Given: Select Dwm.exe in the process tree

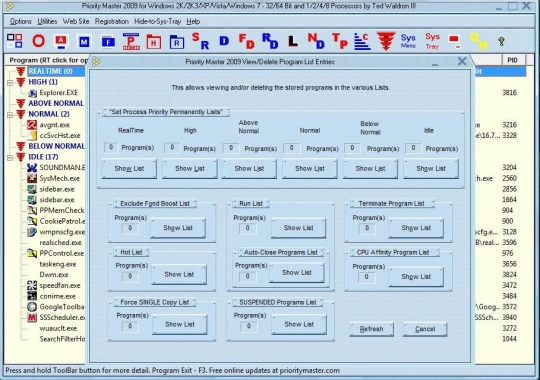Looking at the screenshot, I should tap(54, 275).
